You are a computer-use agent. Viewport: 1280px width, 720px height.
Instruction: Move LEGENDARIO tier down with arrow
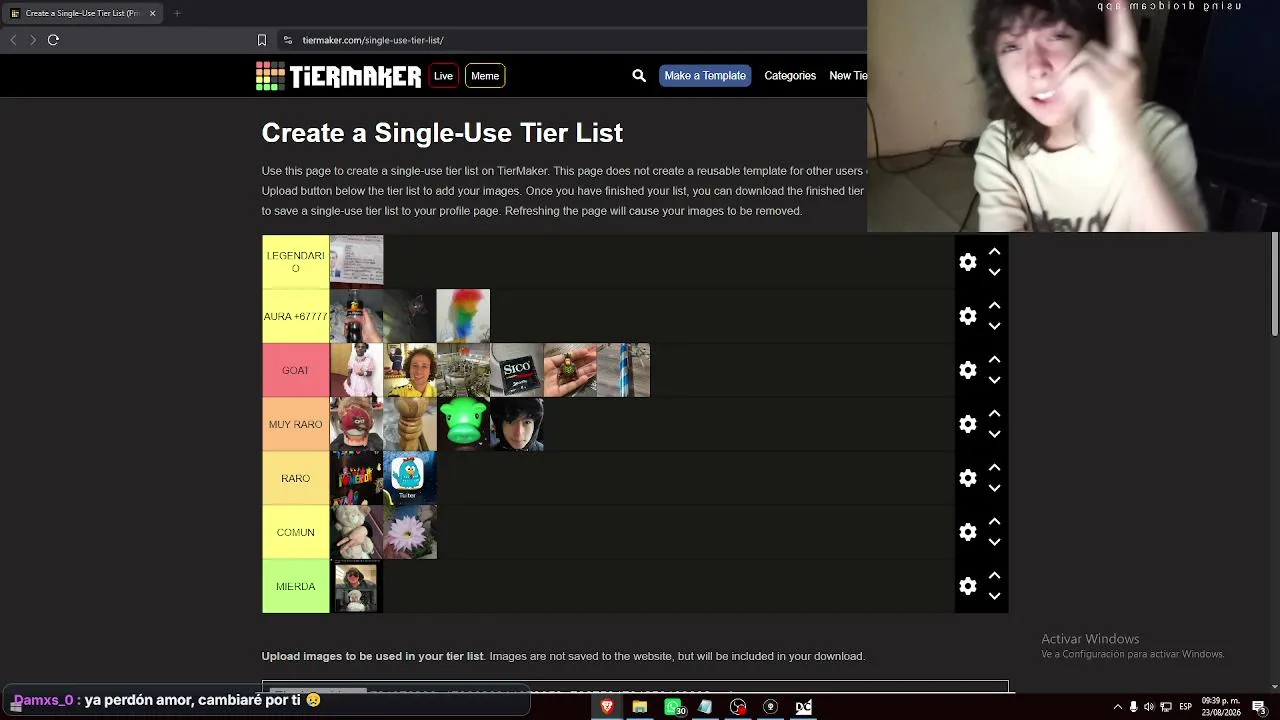994,272
